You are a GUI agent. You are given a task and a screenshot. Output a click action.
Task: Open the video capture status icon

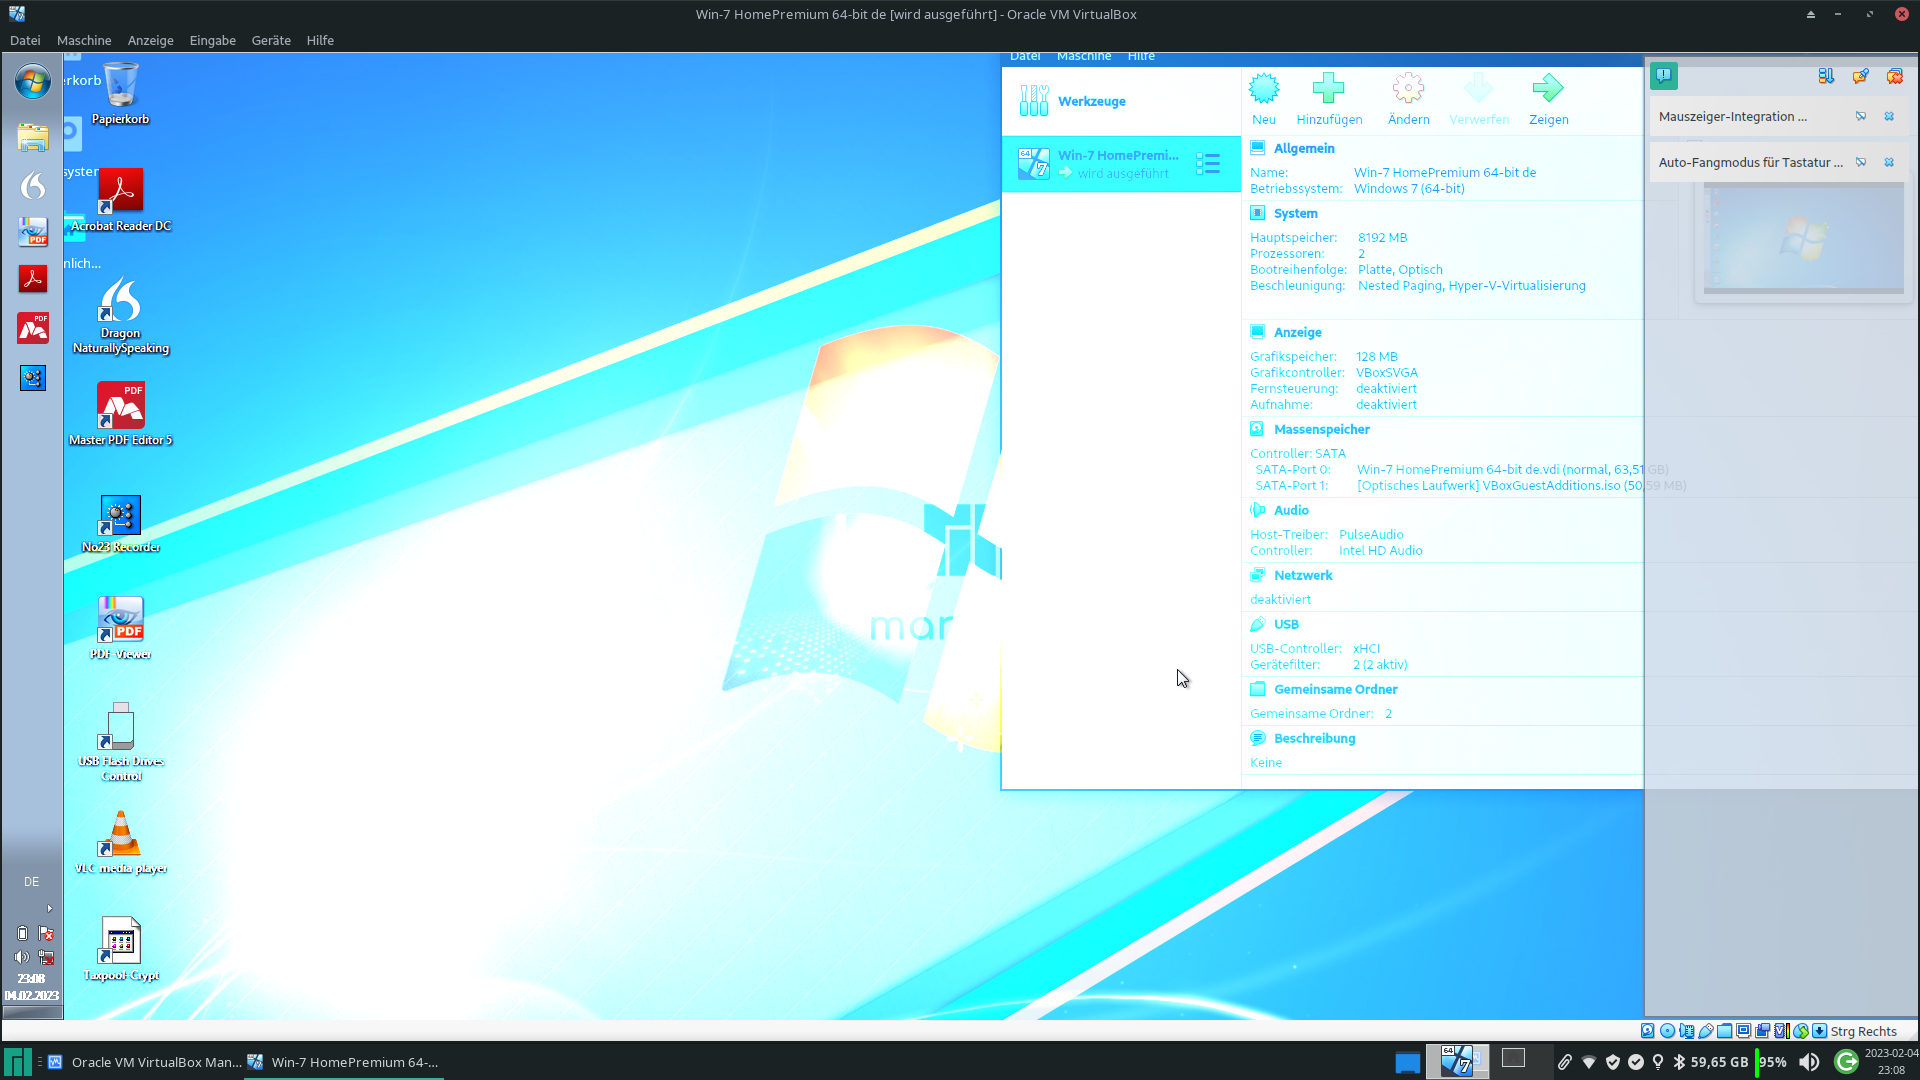pyautogui.click(x=1762, y=1031)
